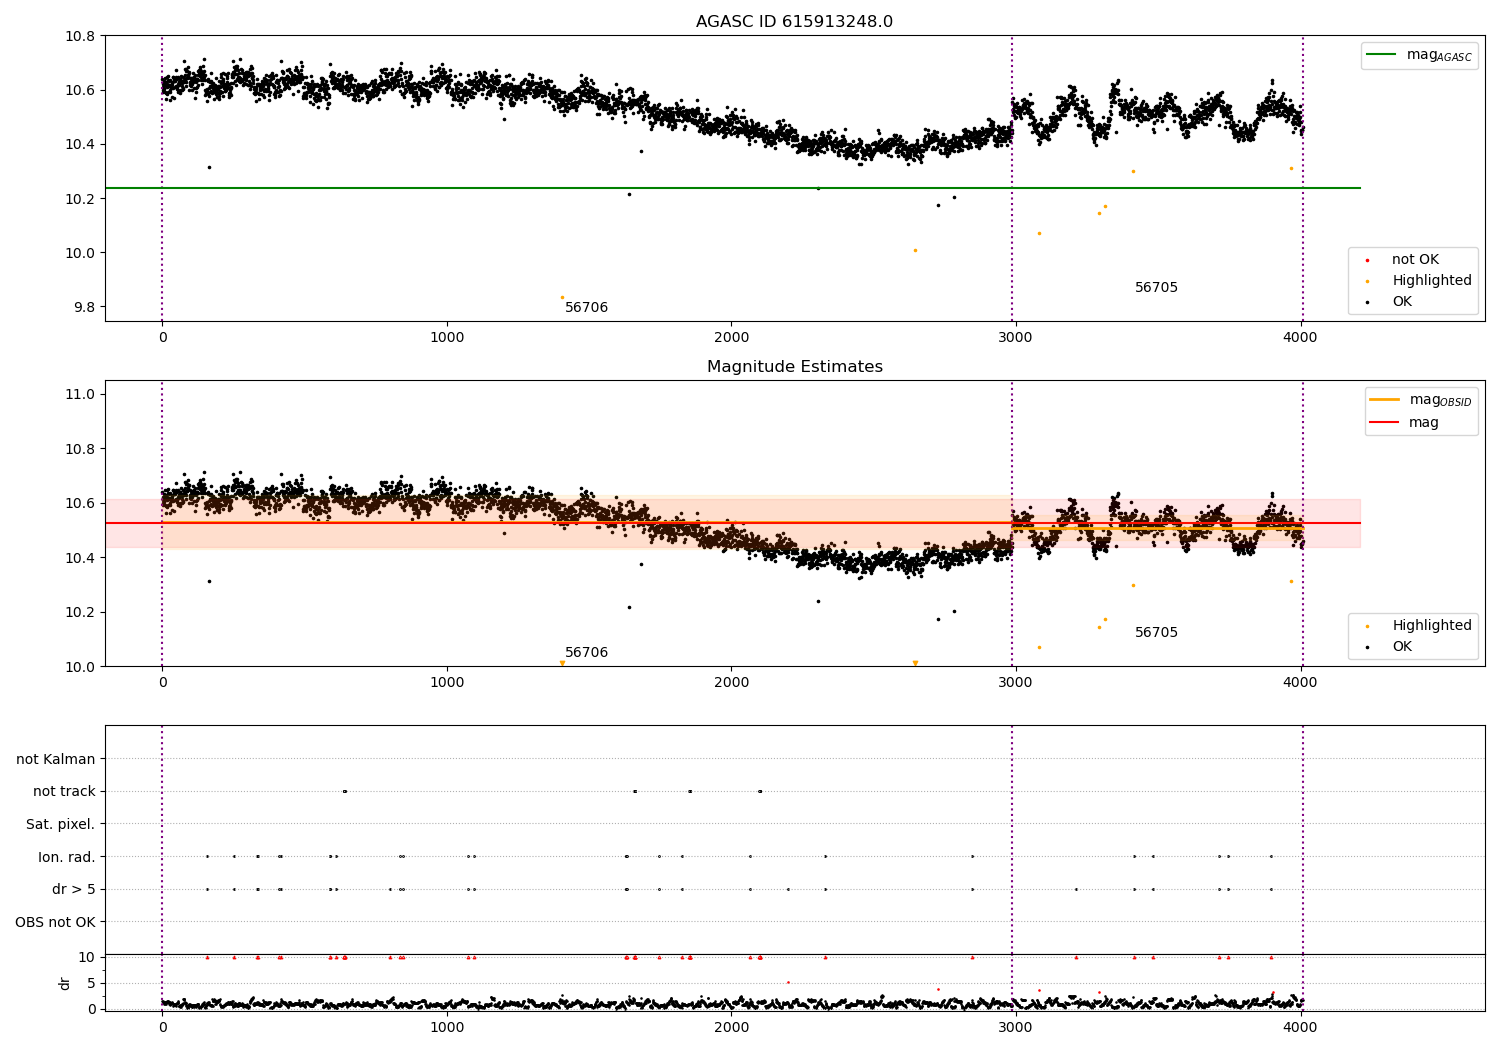Click the orange triangle marker beside 56706 in the middle plot
Screen dimensions: 1500x1050
pos(562,663)
